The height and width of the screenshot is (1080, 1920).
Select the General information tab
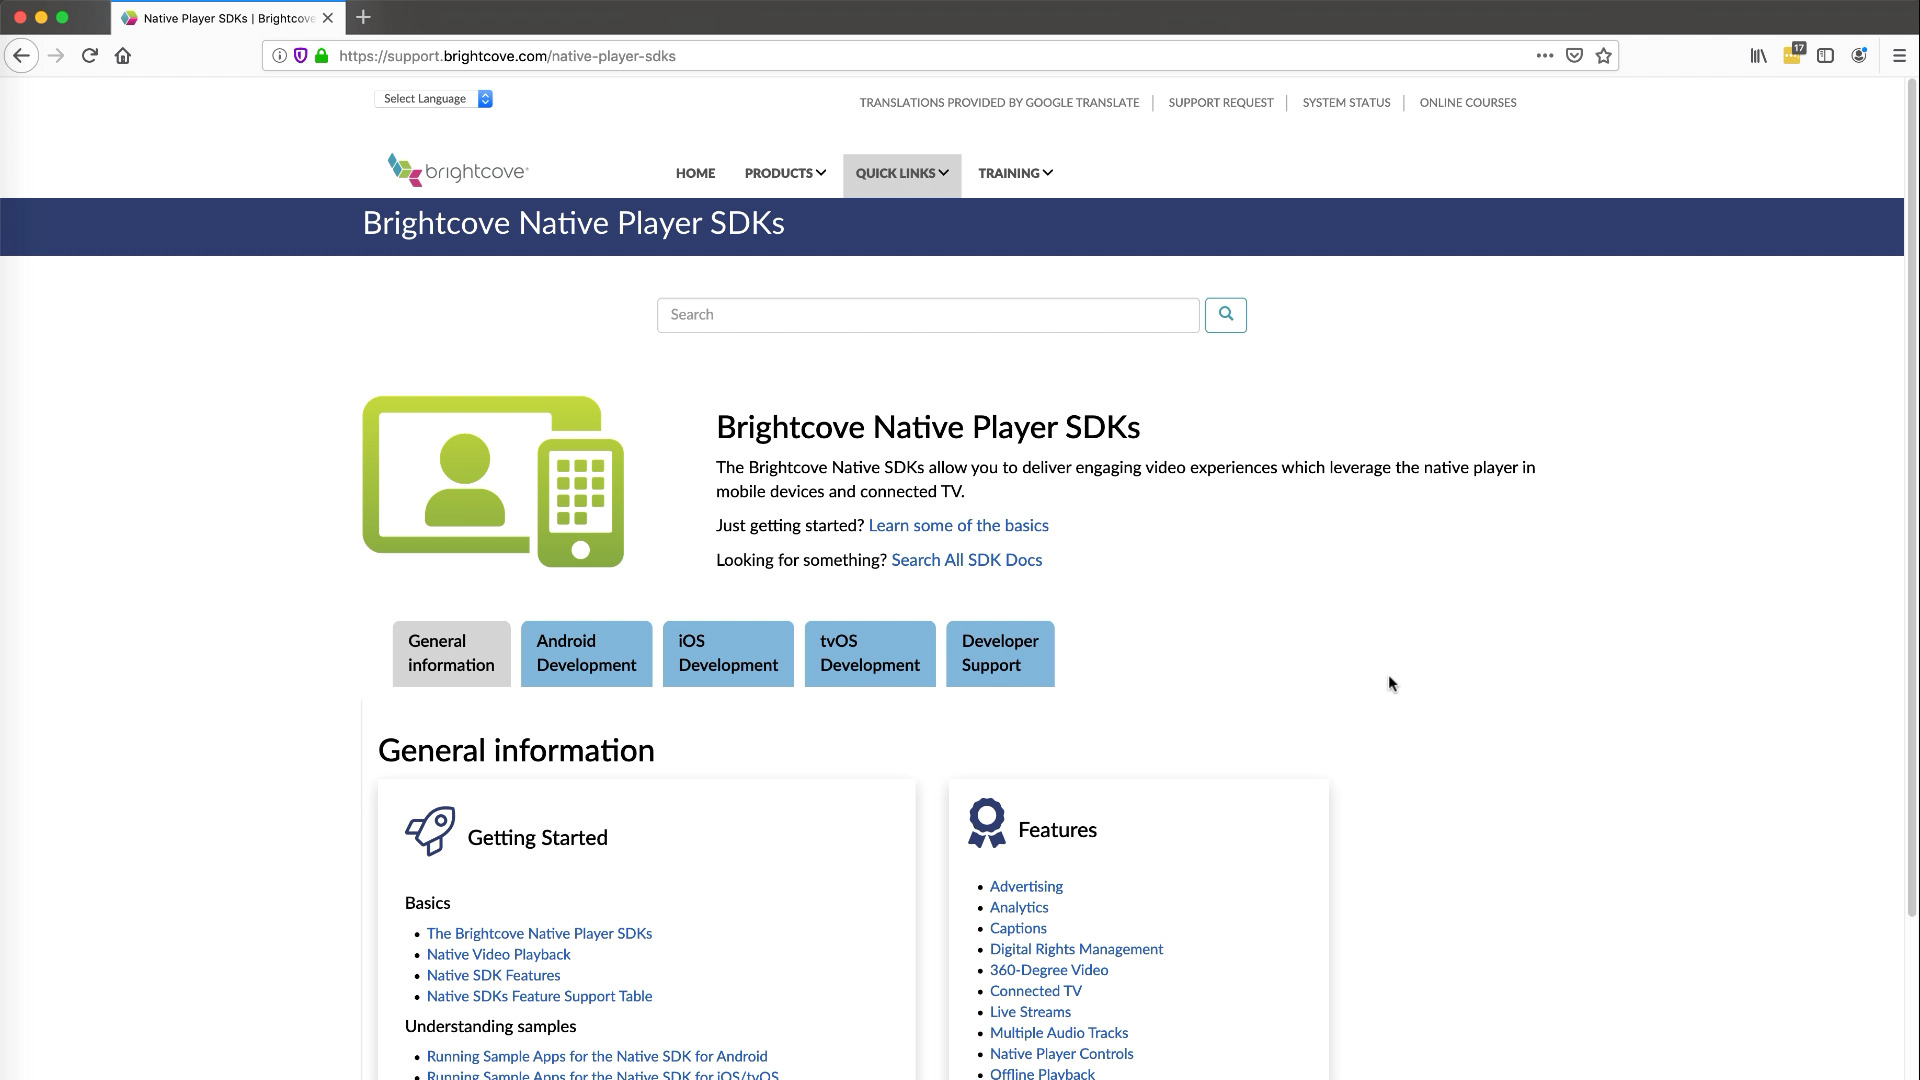[x=451, y=654]
